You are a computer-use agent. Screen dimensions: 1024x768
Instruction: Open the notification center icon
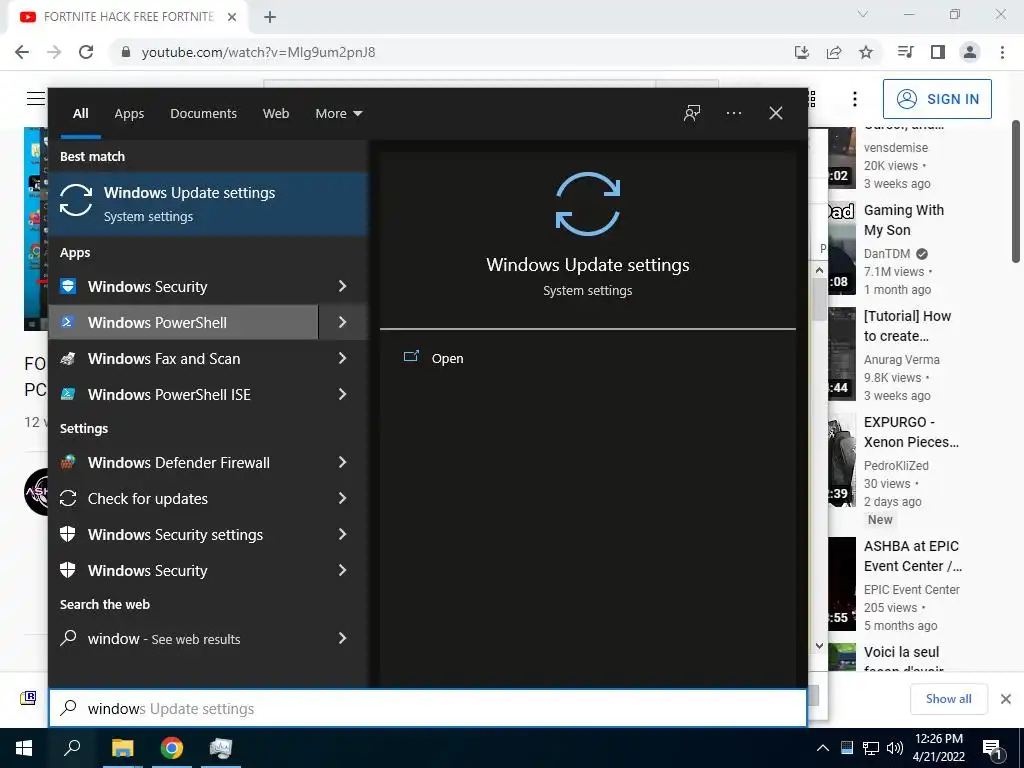point(993,748)
